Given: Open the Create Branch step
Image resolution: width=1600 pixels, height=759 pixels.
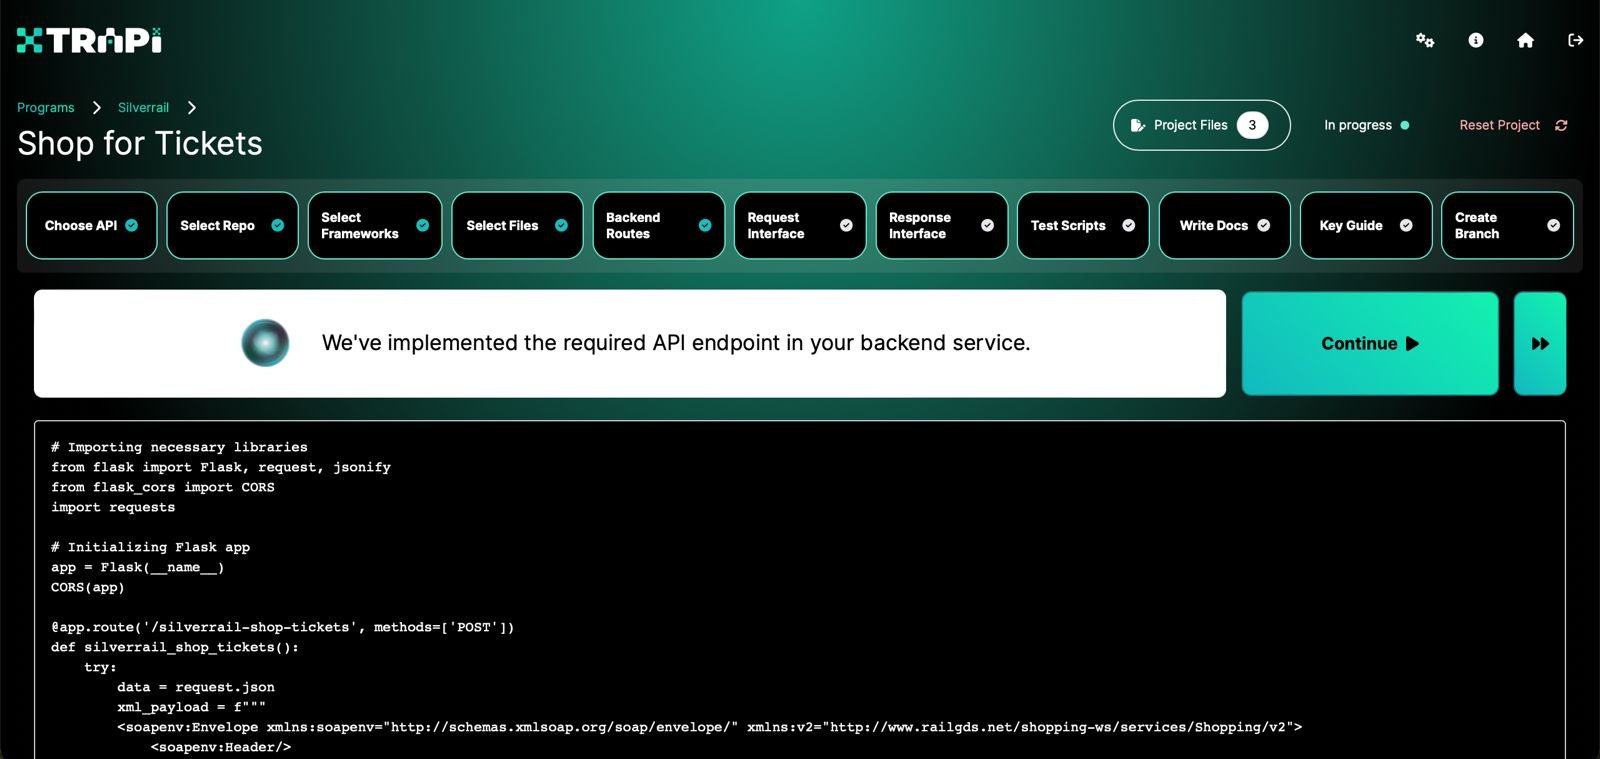Looking at the screenshot, I should 1507,225.
